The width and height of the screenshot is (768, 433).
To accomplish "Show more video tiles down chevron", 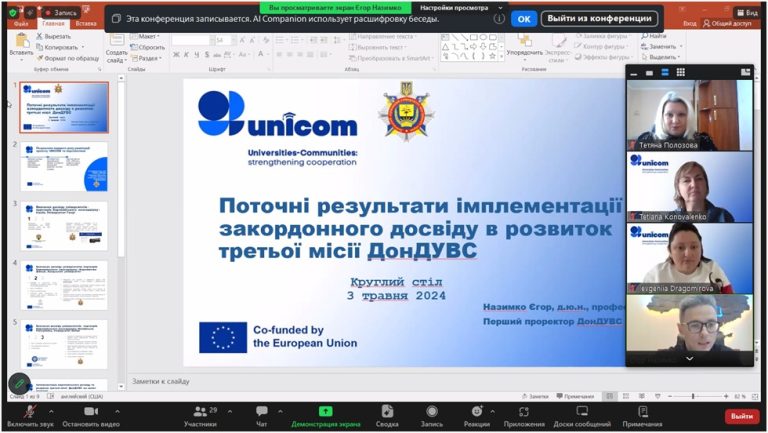I will click(689, 359).
